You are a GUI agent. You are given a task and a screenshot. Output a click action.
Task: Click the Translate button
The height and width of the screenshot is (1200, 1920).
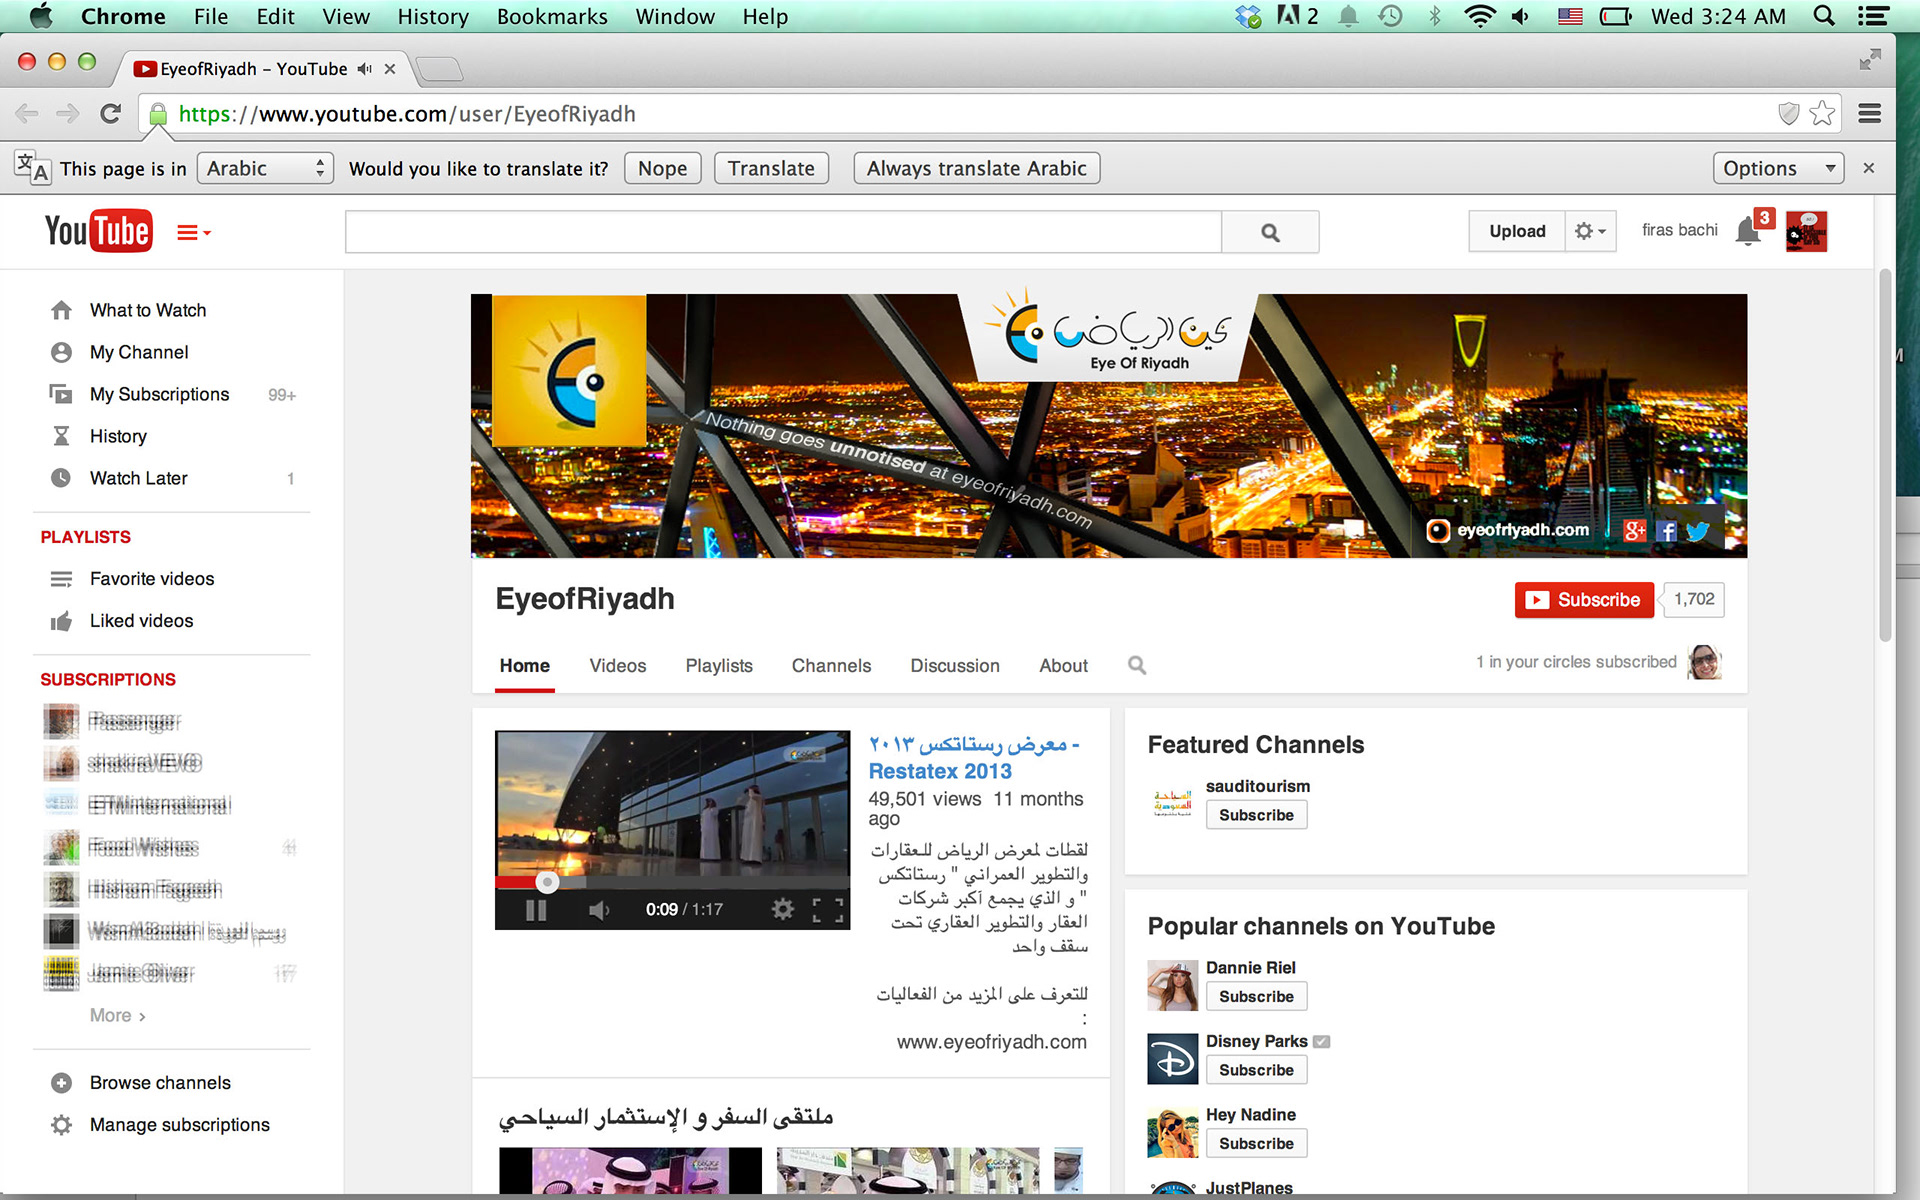(771, 168)
